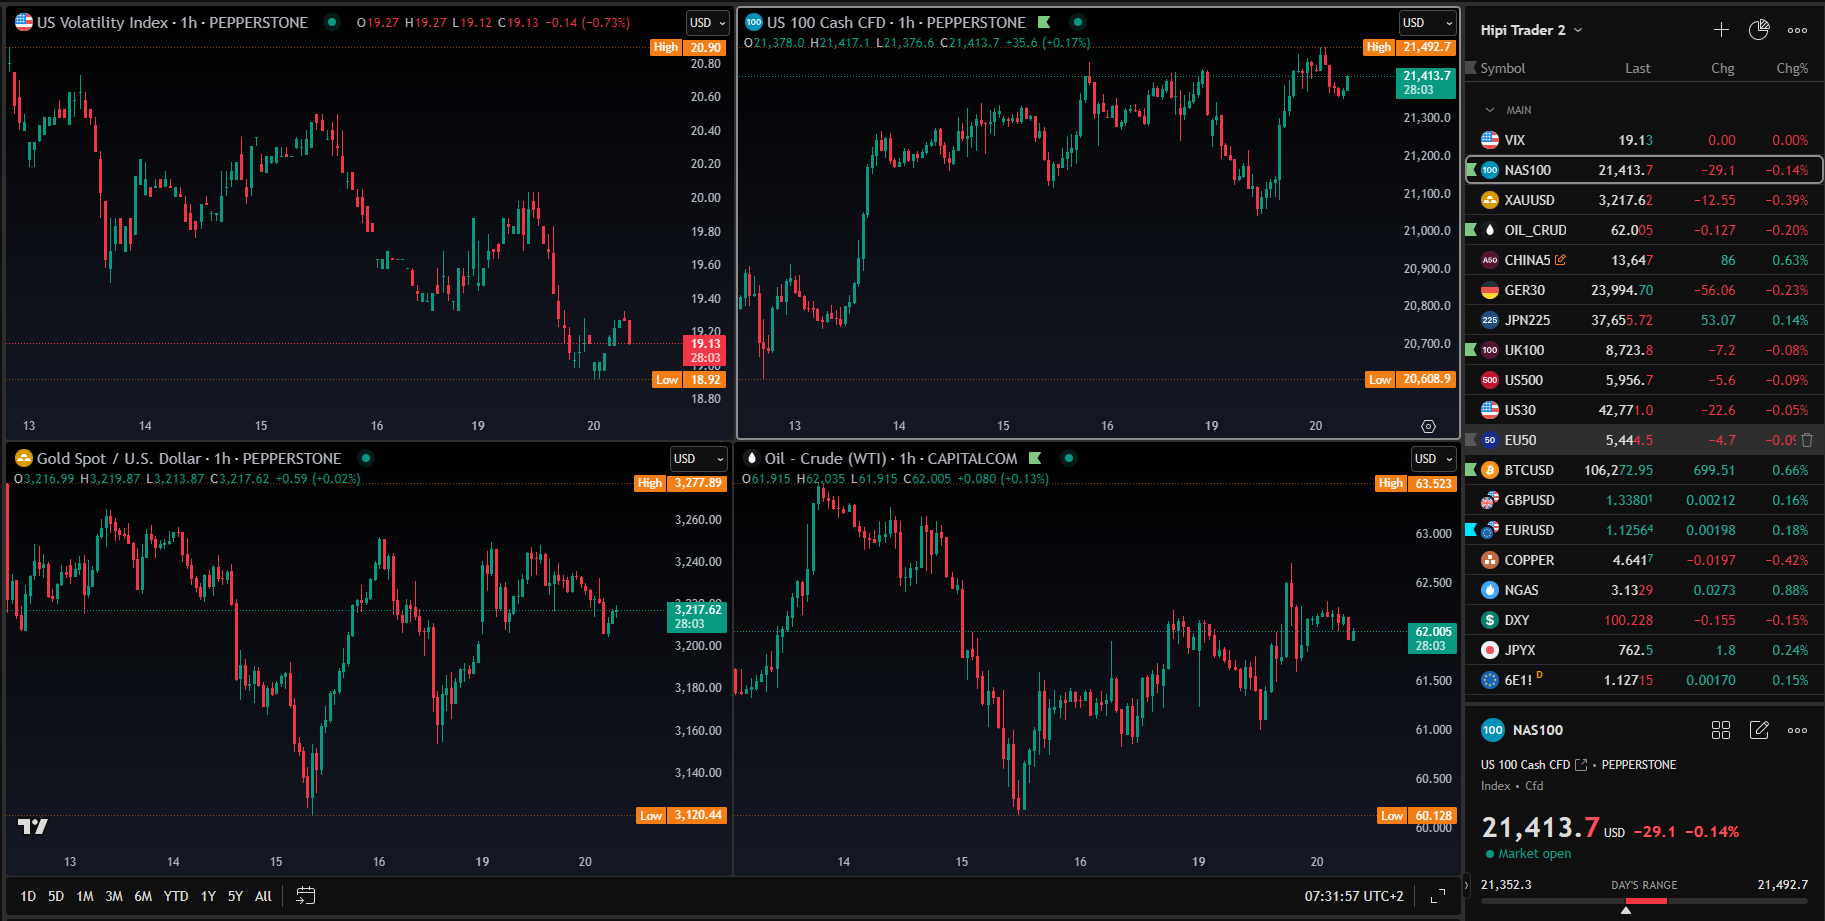Click the German flag icon next to GER30
The height and width of the screenshot is (921, 1825).
[1490, 290]
